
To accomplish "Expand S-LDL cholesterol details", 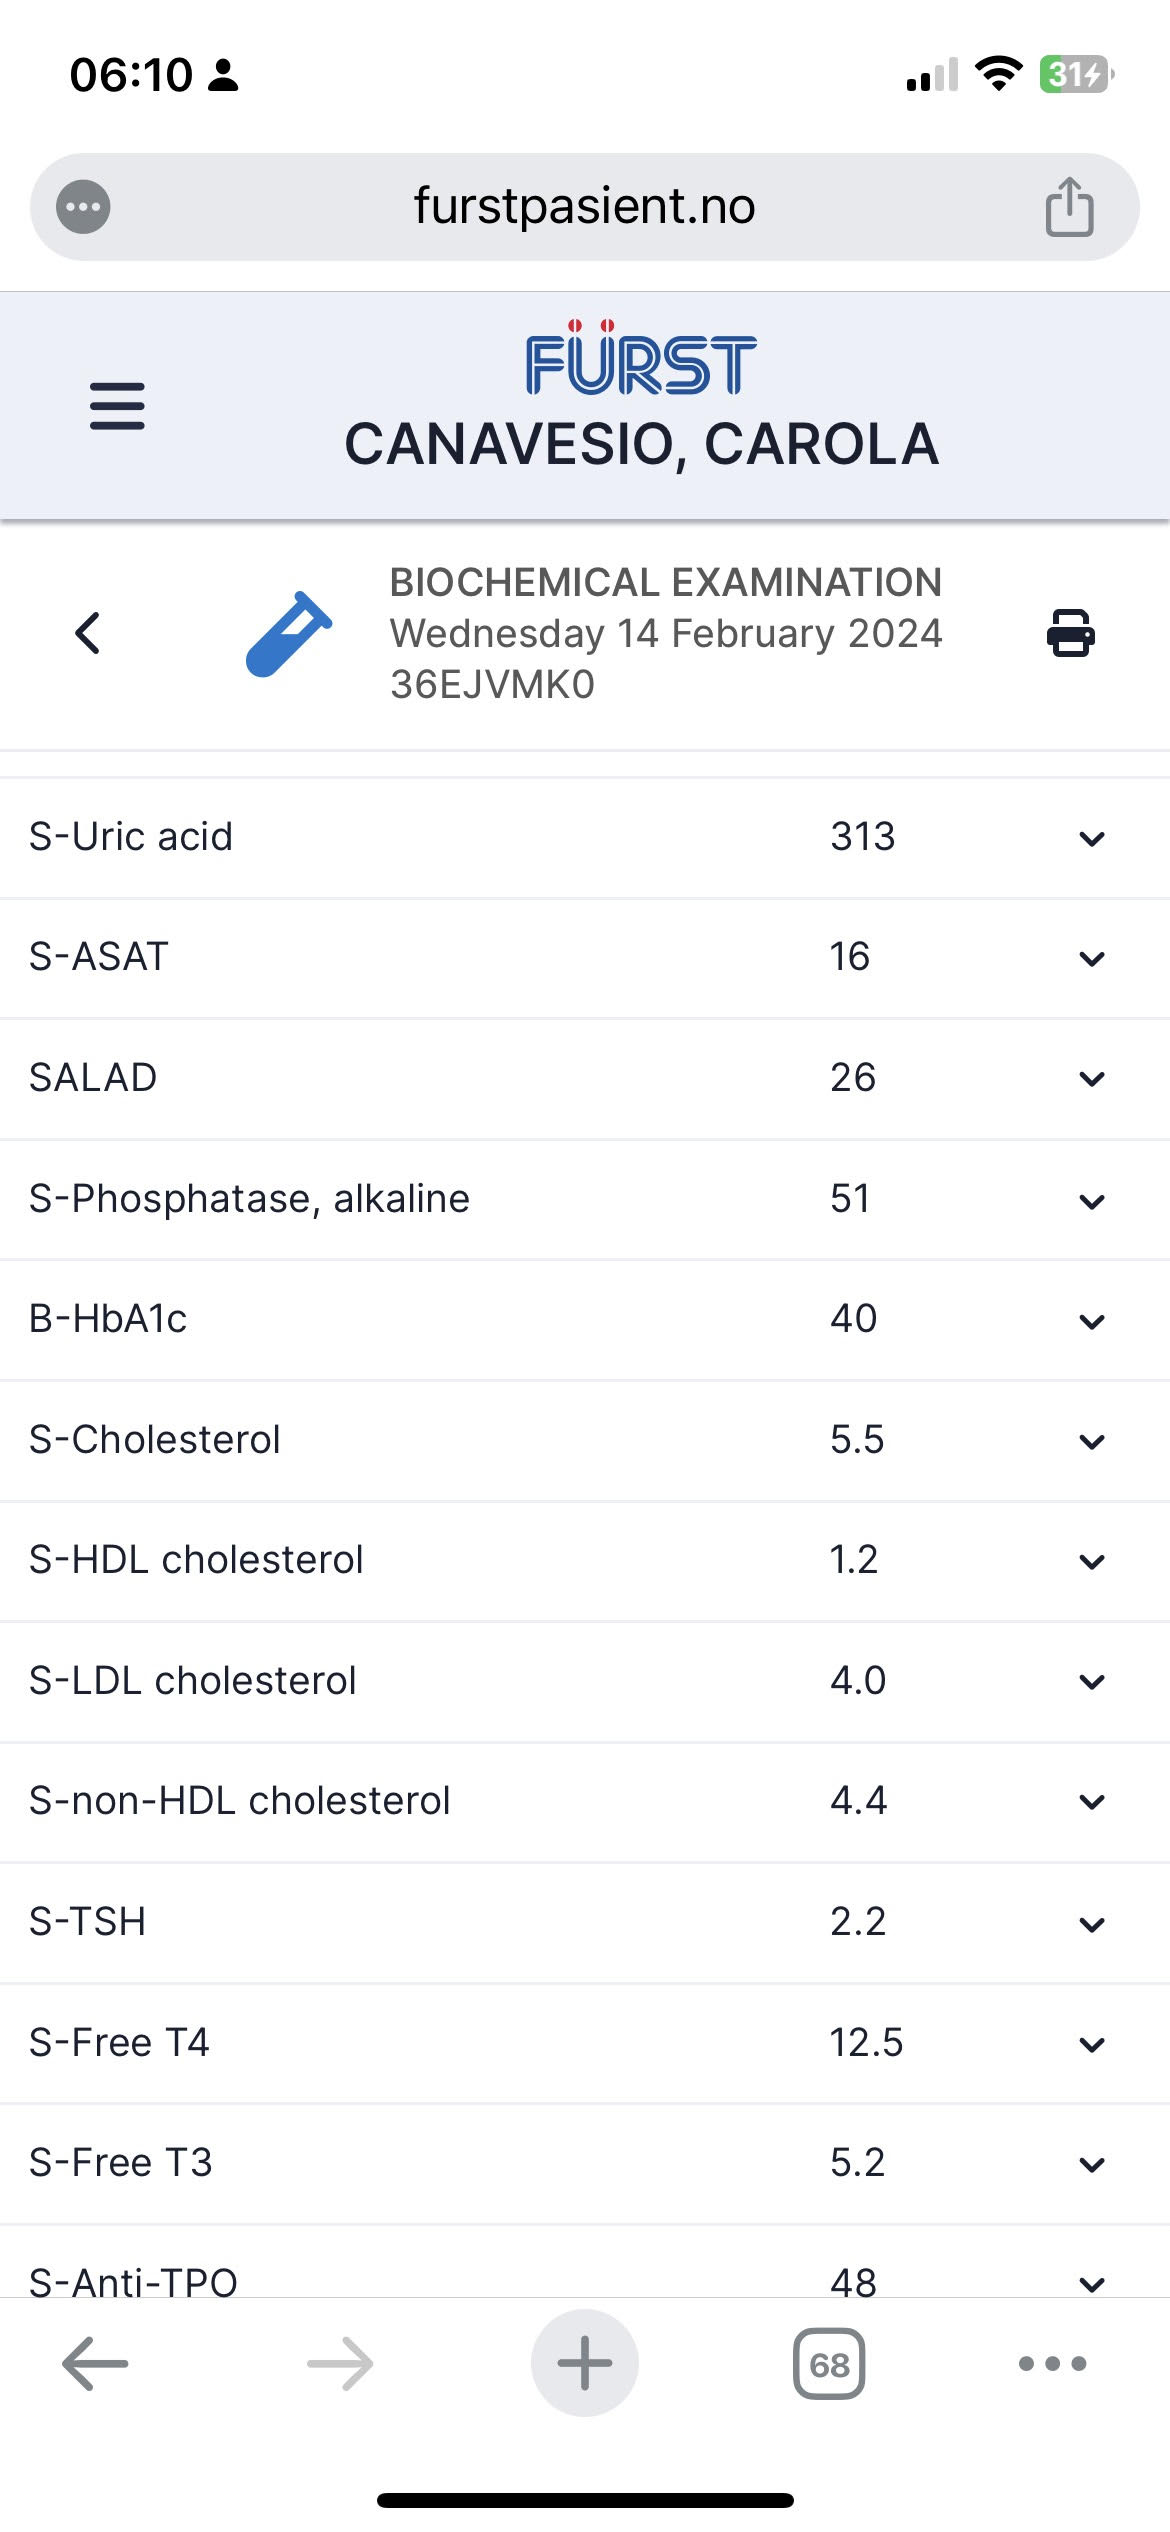I will tap(1092, 1682).
